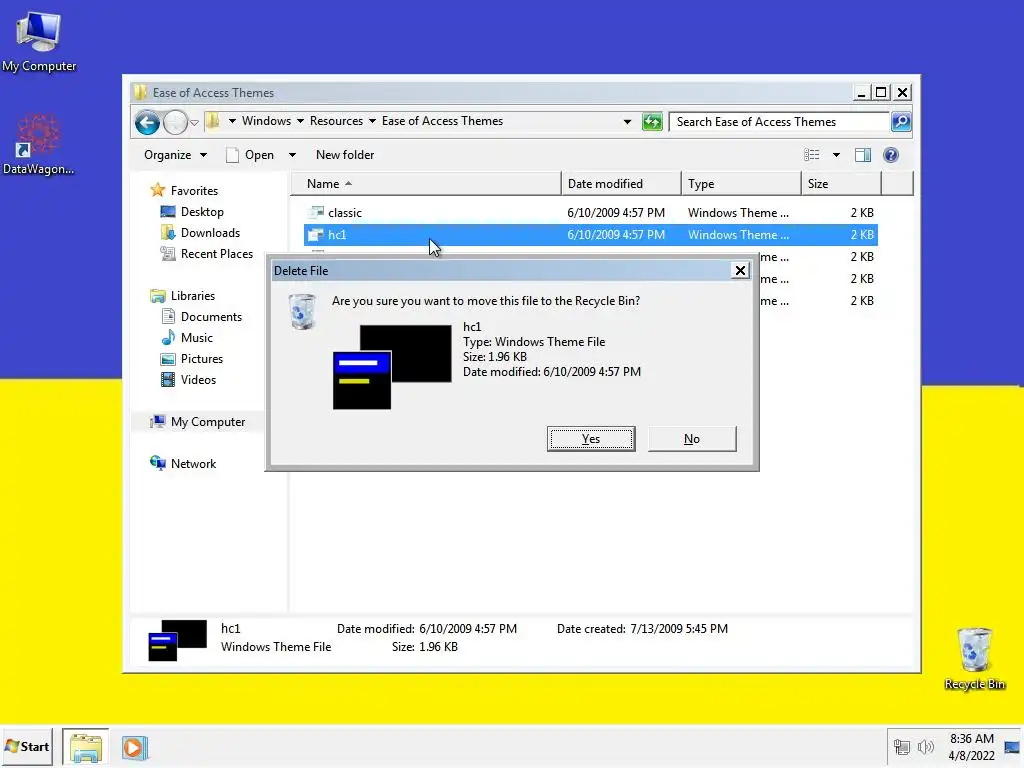This screenshot has width=1024, height=768.
Task: Minimize the Ease of Access Themes window
Action: [x=861, y=93]
